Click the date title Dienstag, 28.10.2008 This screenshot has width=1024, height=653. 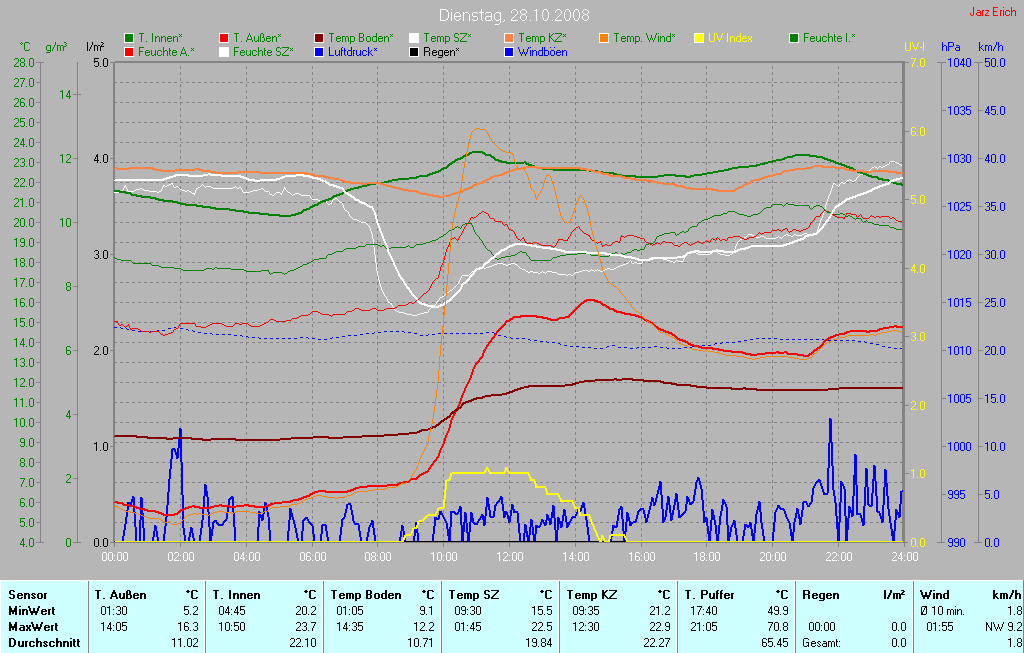(514, 16)
